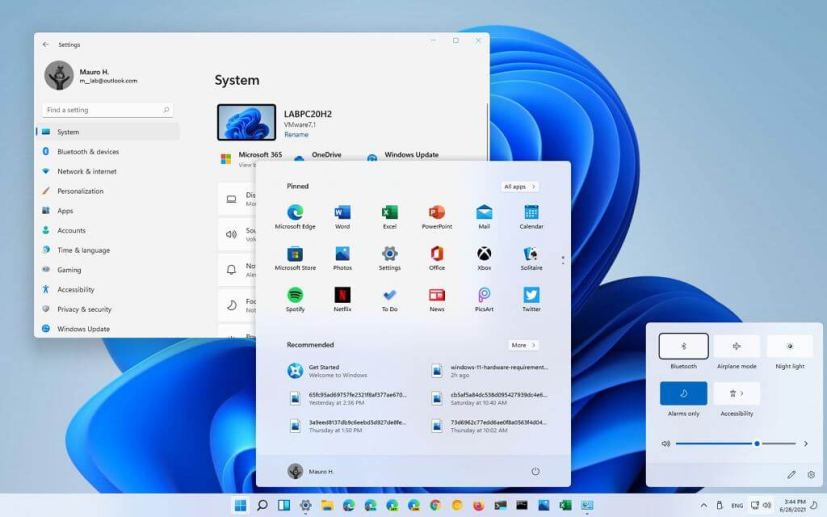
Task: Click the Start button on the taskbar
Action: coord(241,505)
